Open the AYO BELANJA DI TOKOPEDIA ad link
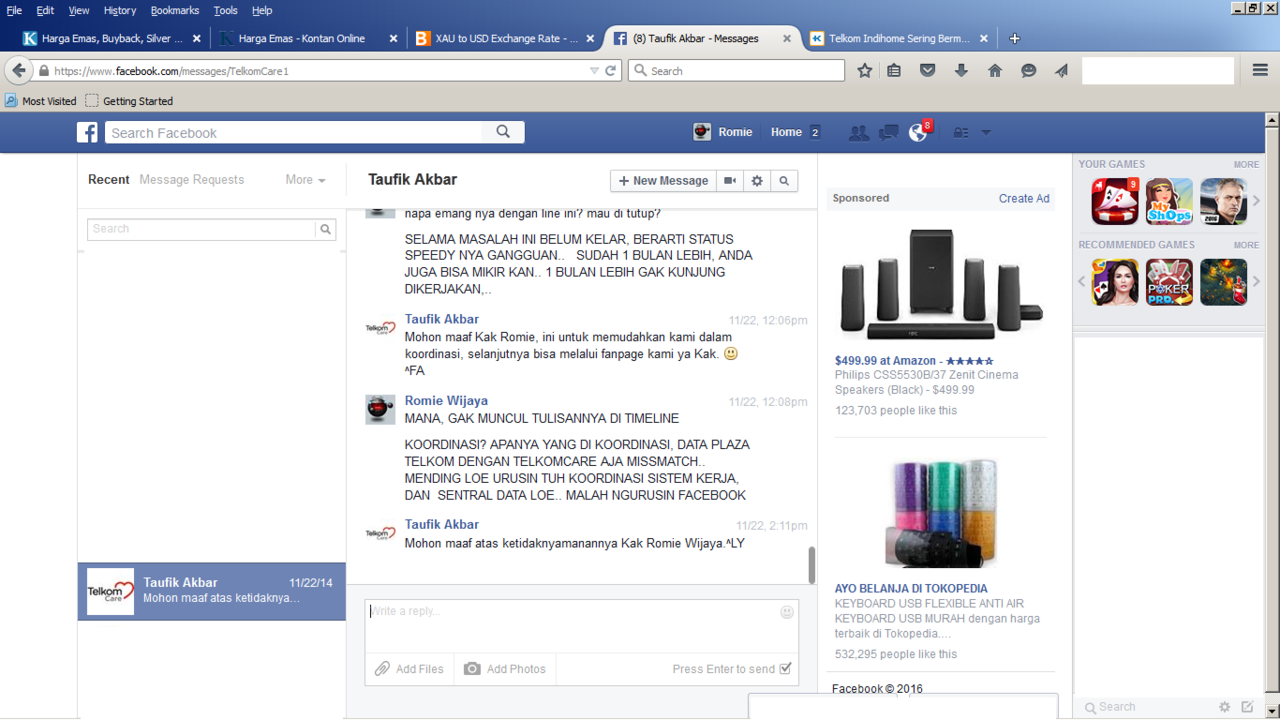Screen dimensions: 1280x720 pyautogui.click(x=911, y=589)
